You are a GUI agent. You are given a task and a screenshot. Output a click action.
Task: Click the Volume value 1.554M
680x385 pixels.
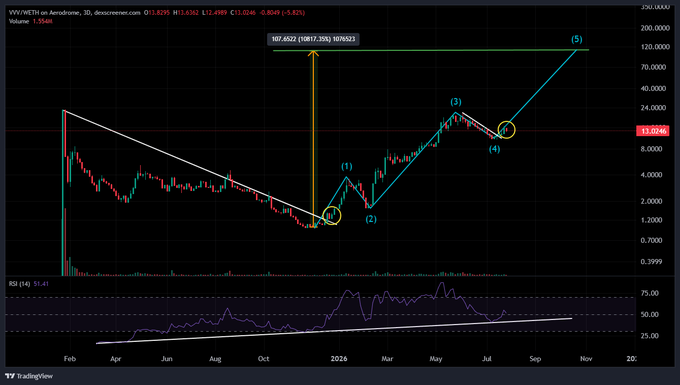pos(42,21)
